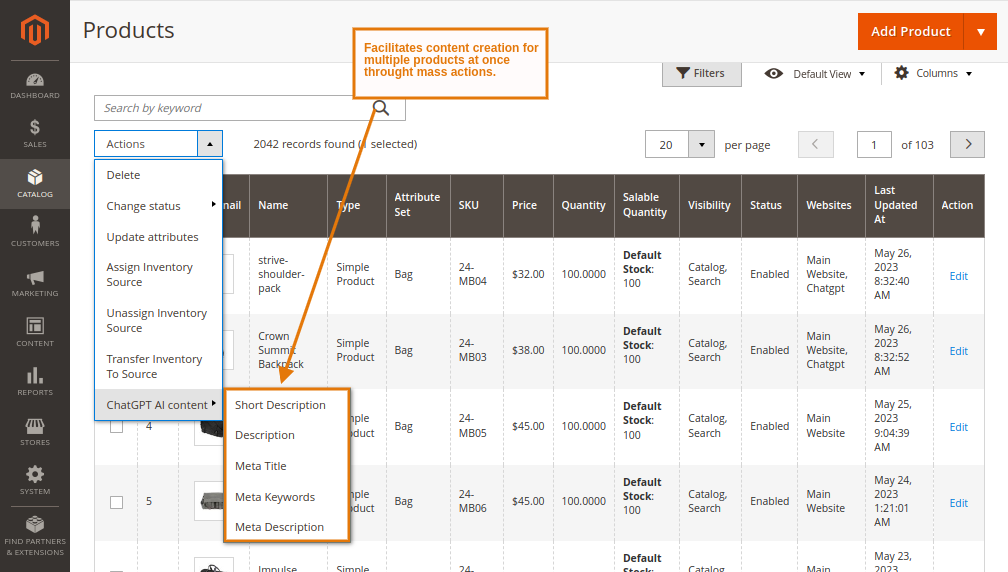Choose Meta Description submenu item
The width and height of the screenshot is (1008, 572).
[x=287, y=527]
